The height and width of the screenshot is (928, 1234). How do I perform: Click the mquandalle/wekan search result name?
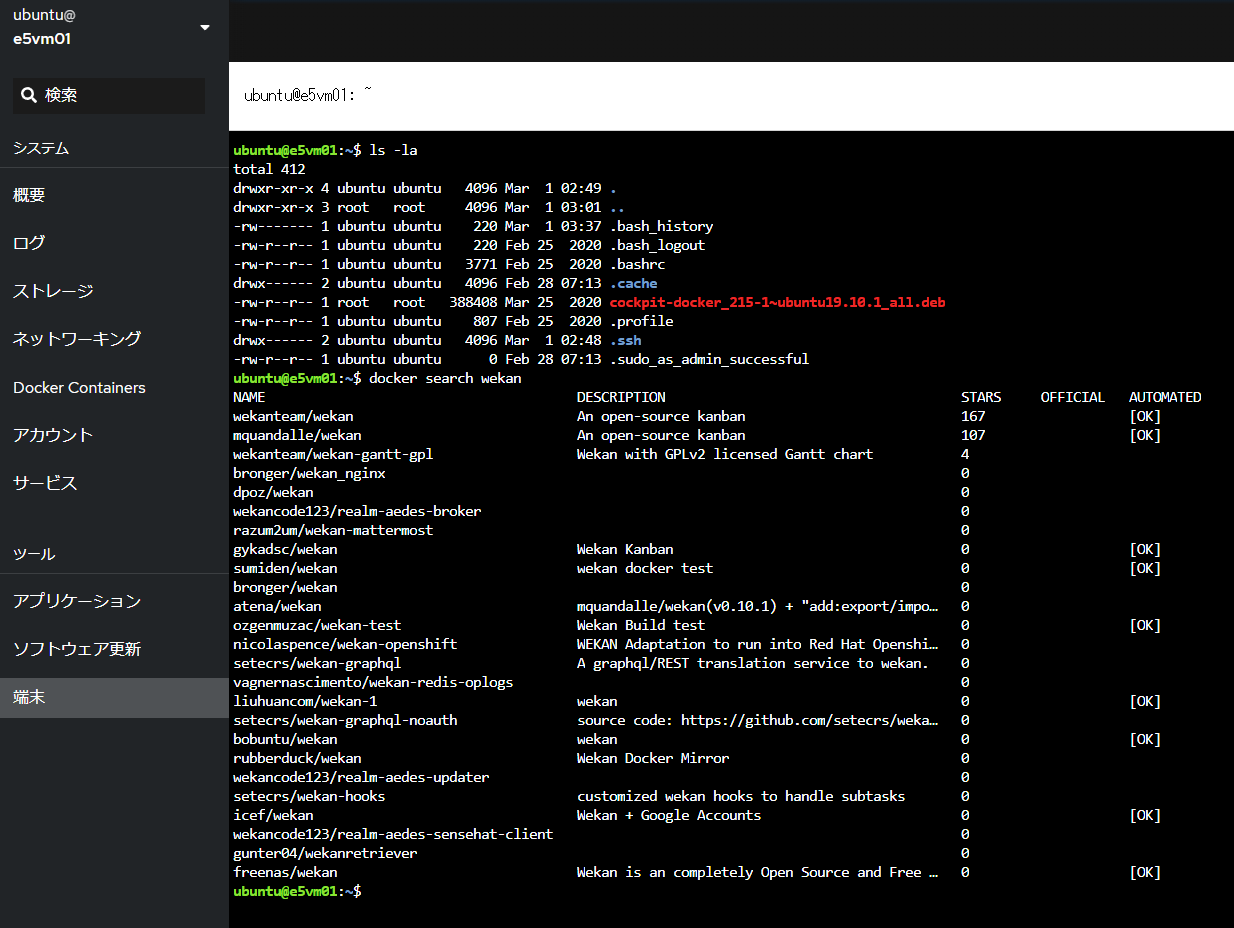click(297, 435)
